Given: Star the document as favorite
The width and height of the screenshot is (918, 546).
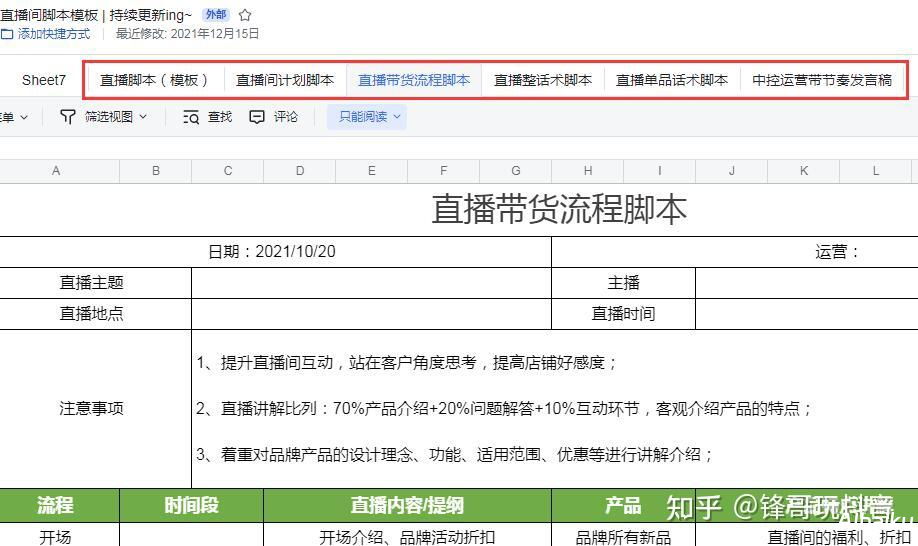Looking at the screenshot, I should 245,15.
